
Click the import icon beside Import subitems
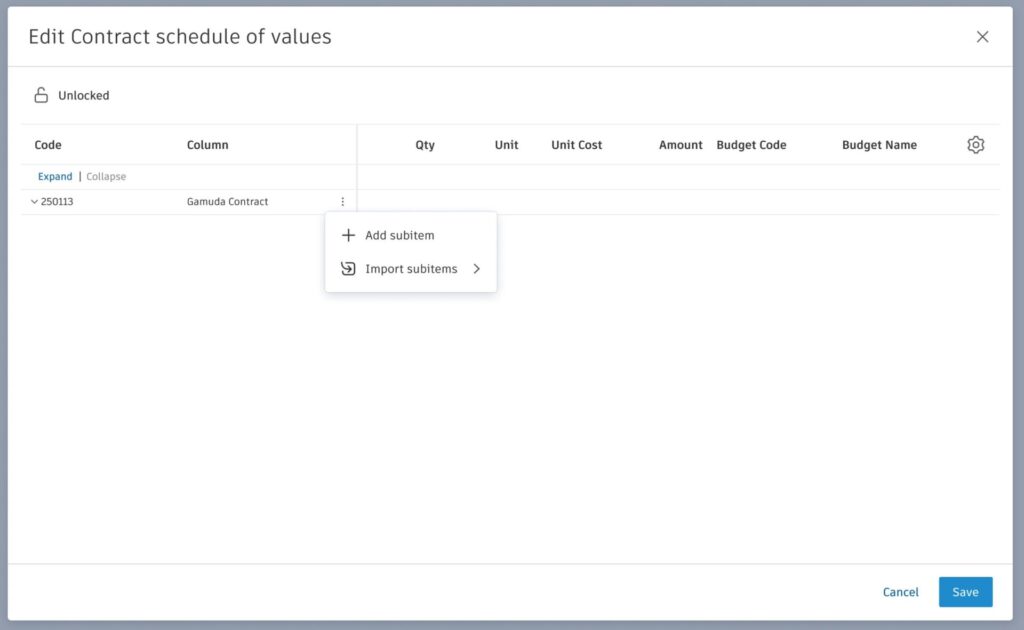(x=348, y=269)
